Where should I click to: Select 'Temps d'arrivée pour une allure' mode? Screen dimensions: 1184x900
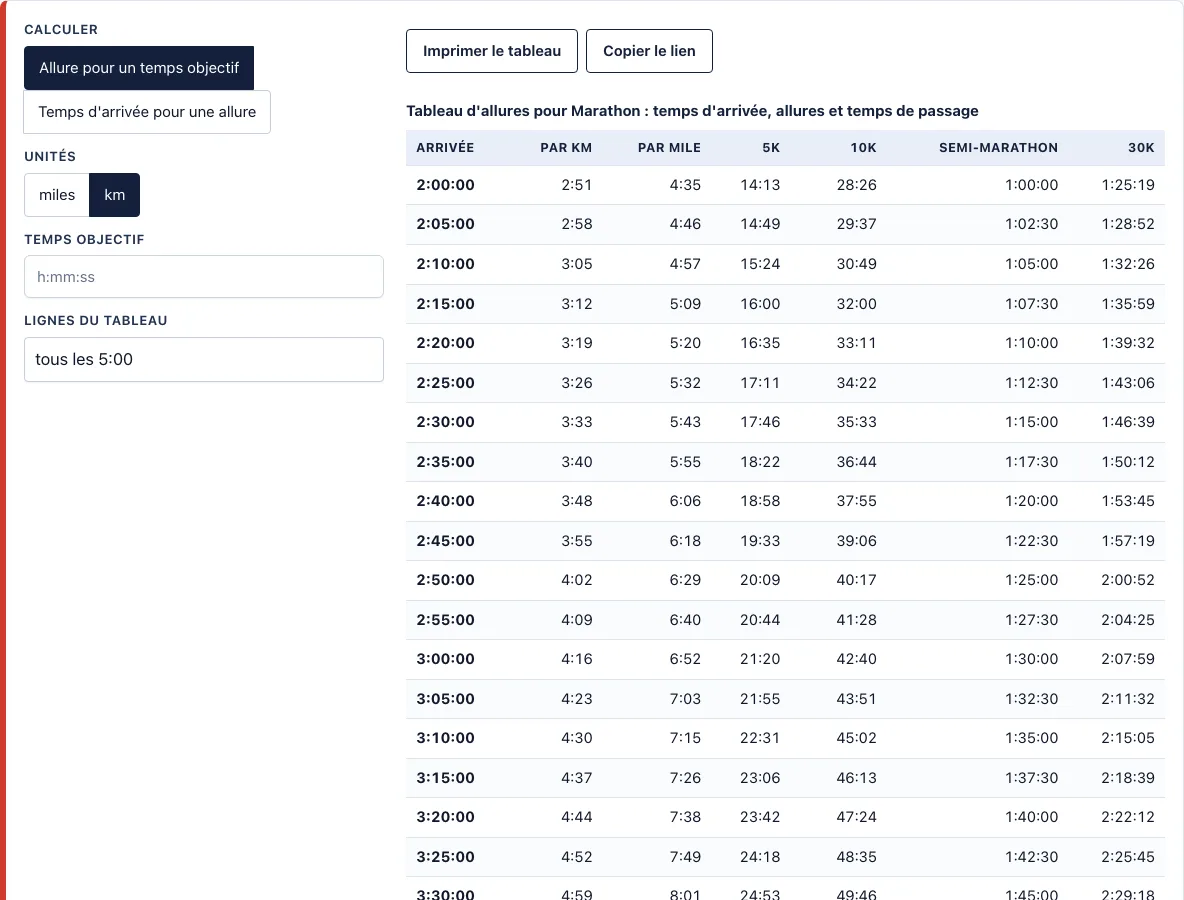pos(147,112)
